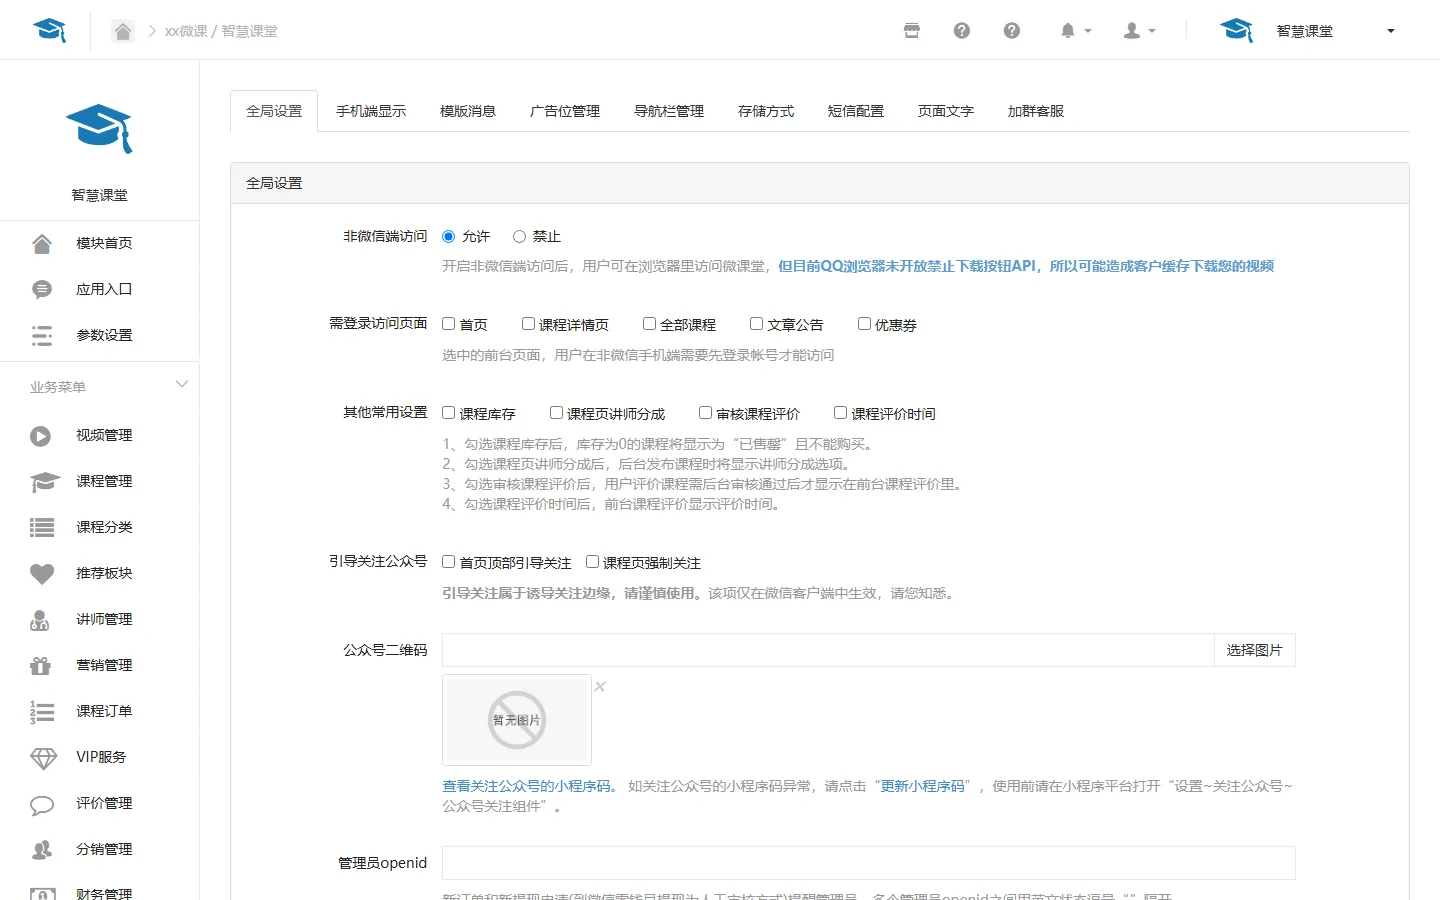
Task: Click the users icon beside 分销管理
Action: [42, 850]
